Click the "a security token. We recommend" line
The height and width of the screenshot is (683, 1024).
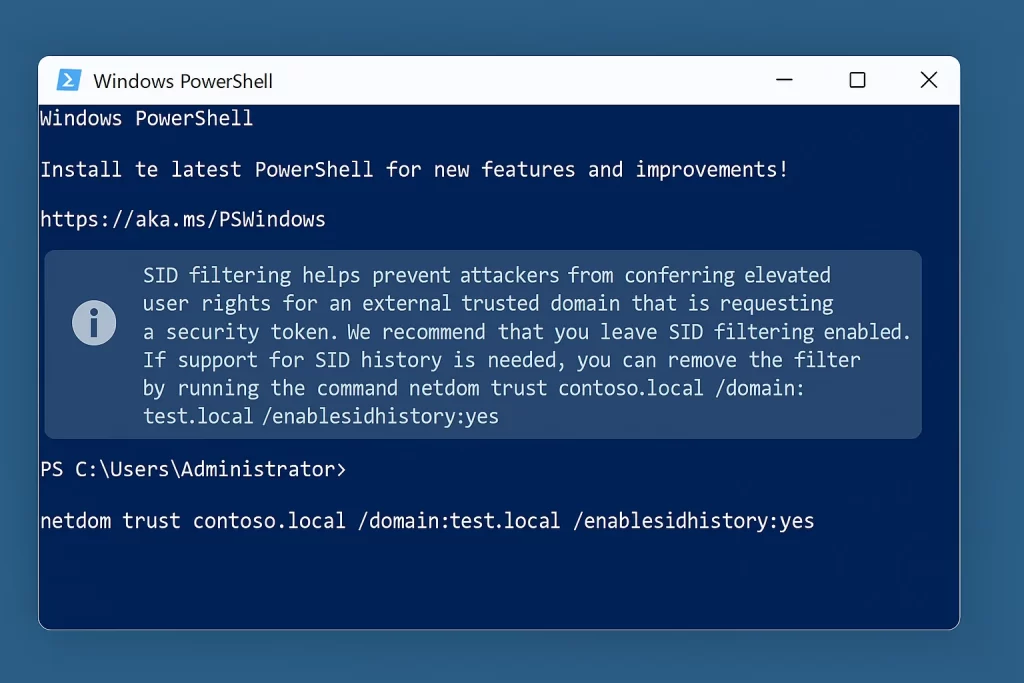click(526, 332)
